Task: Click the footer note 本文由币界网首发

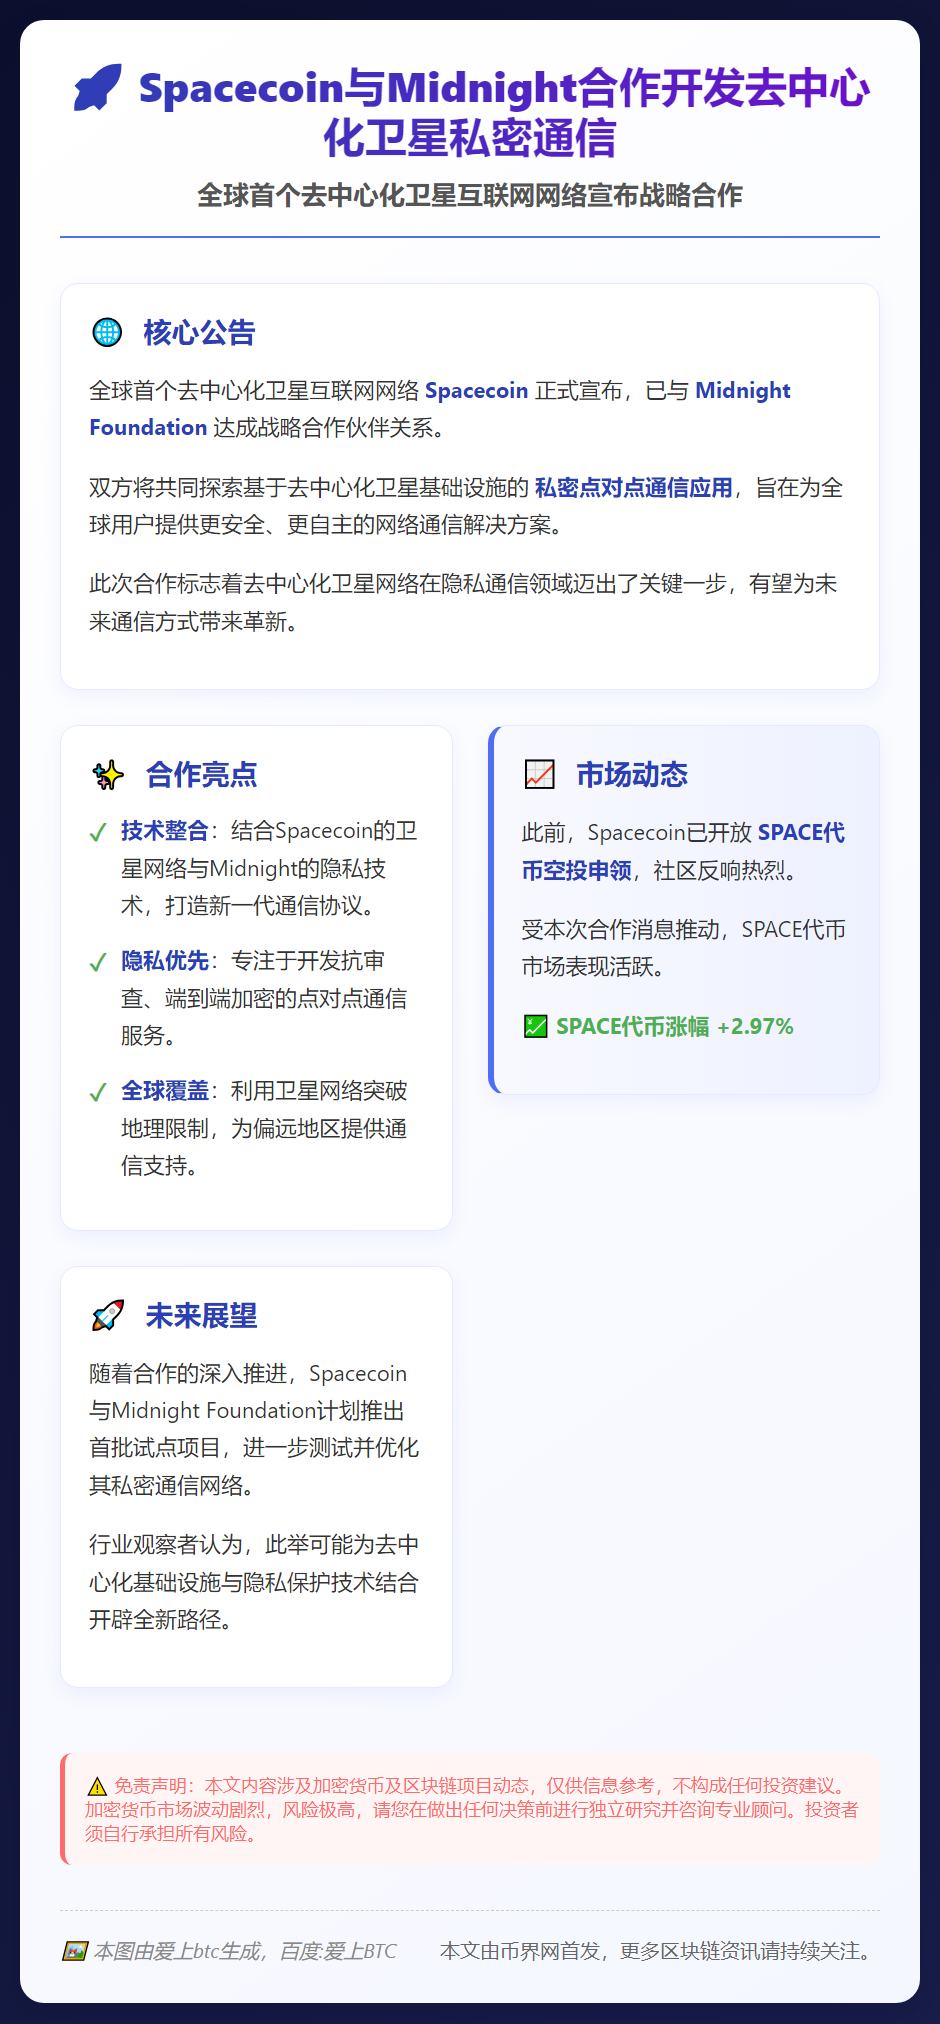Action: pos(656,1951)
